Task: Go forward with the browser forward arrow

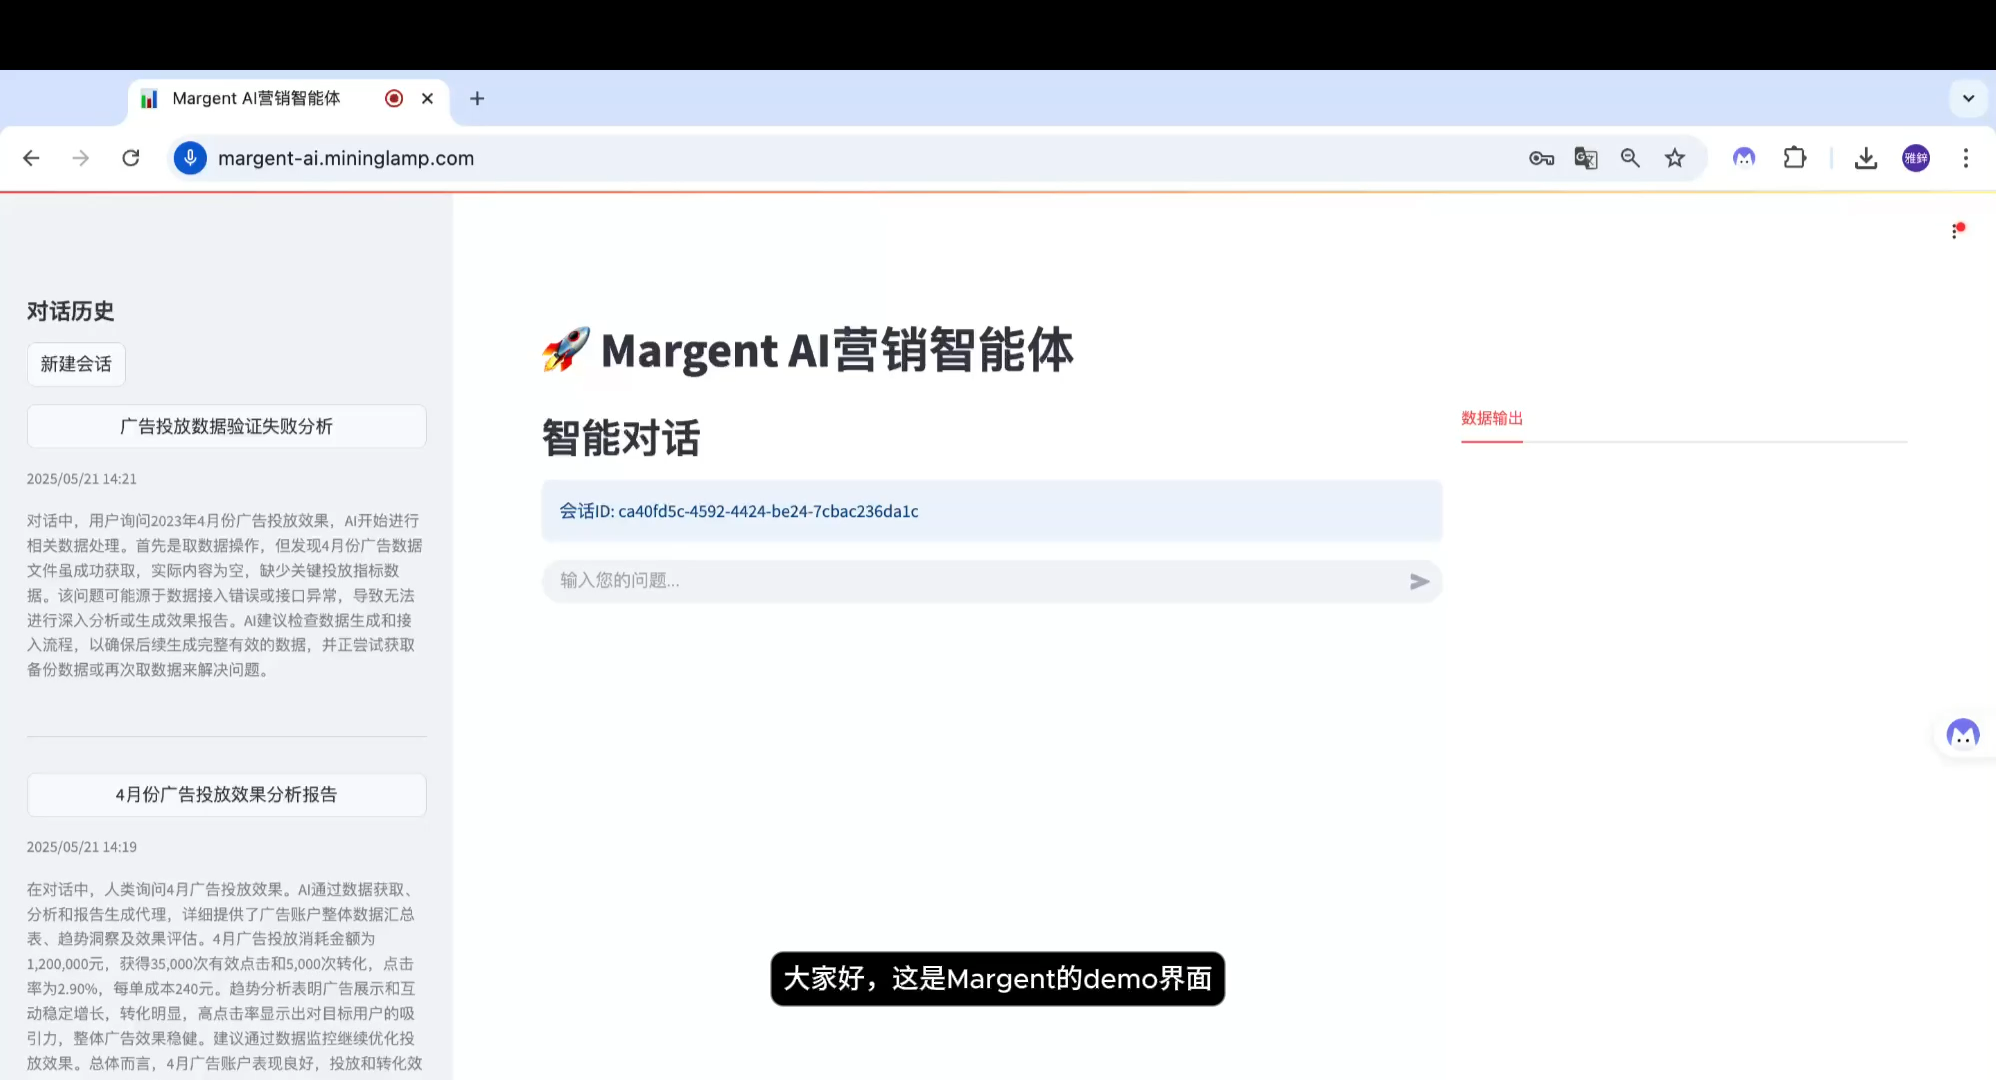Action: (81, 158)
